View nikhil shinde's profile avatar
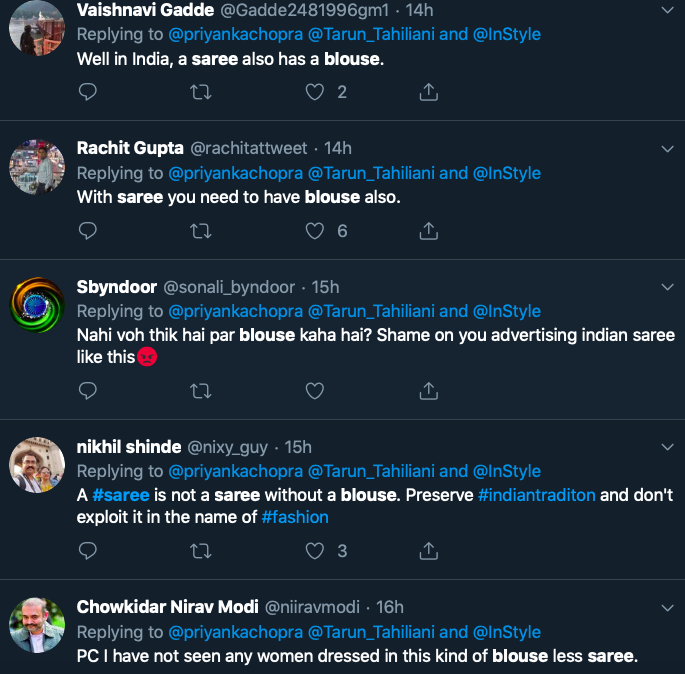Screen dimensions: 685x674 point(37,464)
